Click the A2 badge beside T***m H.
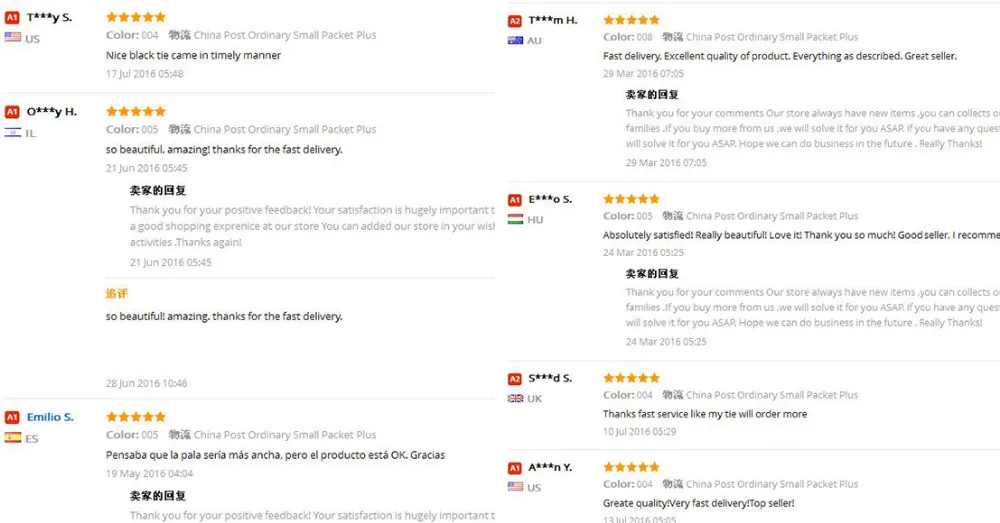The height and width of the screenshot is (523, 1000). point(515,21)
